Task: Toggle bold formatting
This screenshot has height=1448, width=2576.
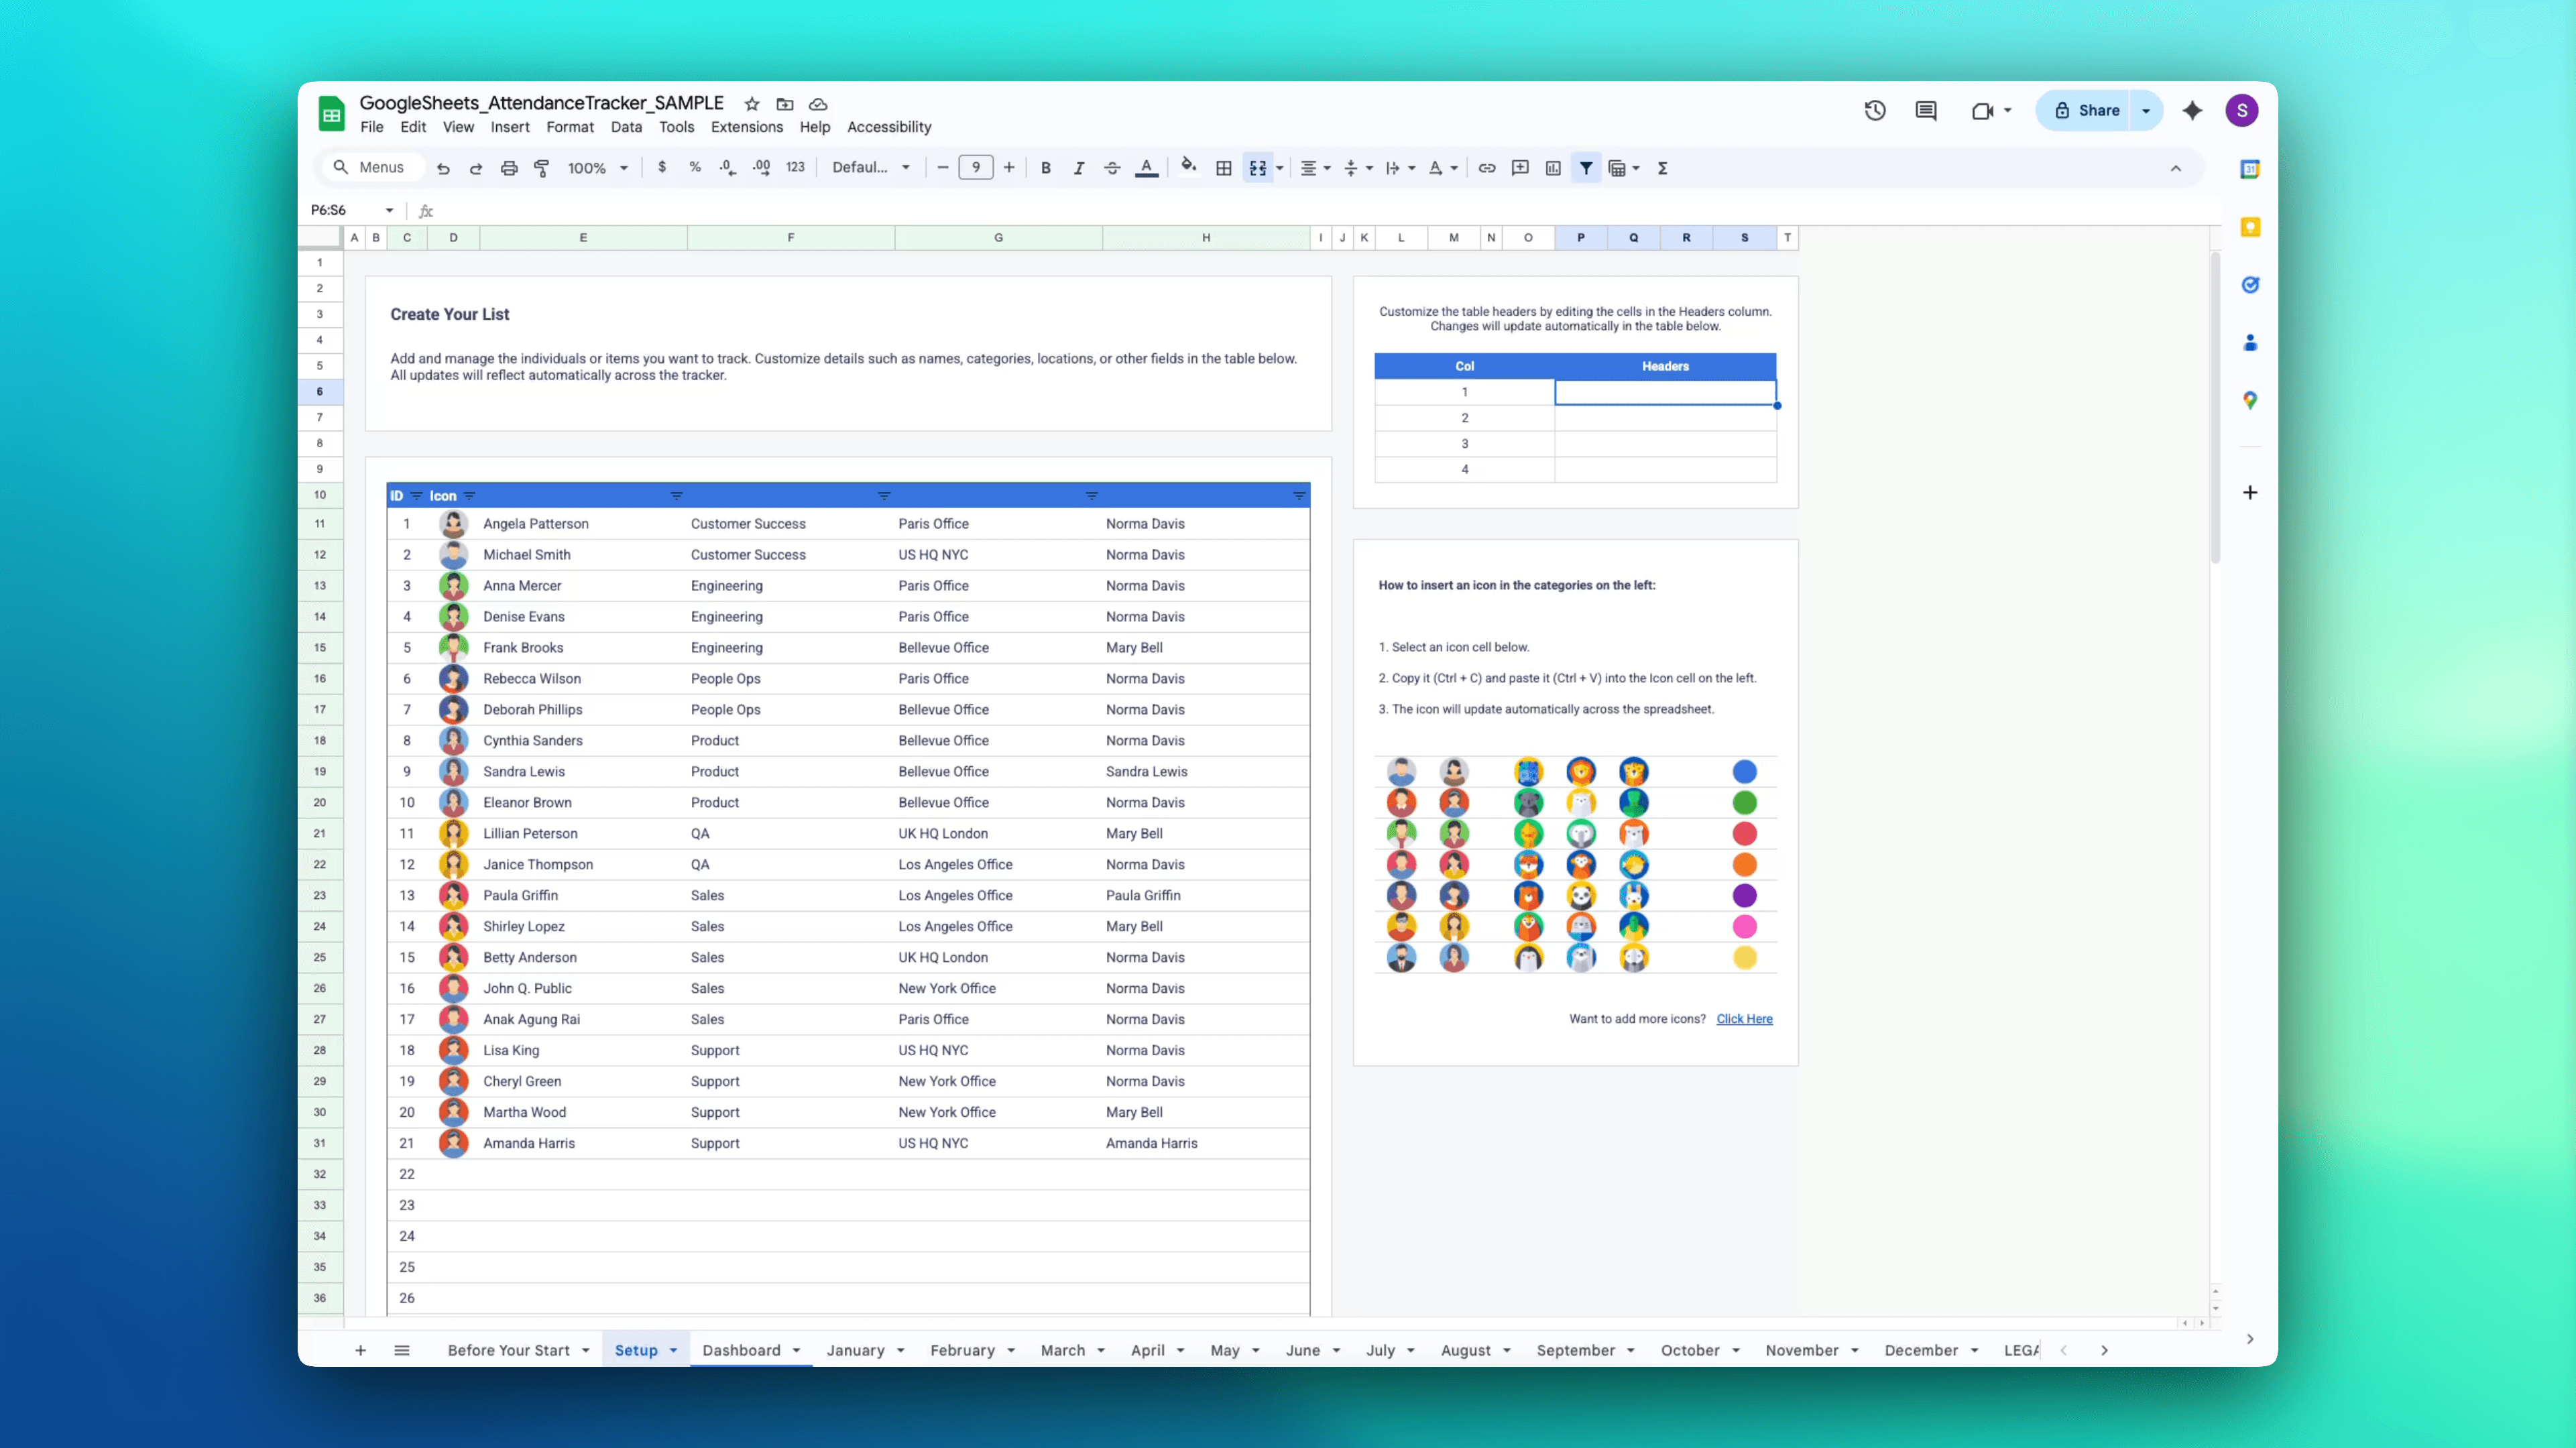Action: pos(1046,167)
